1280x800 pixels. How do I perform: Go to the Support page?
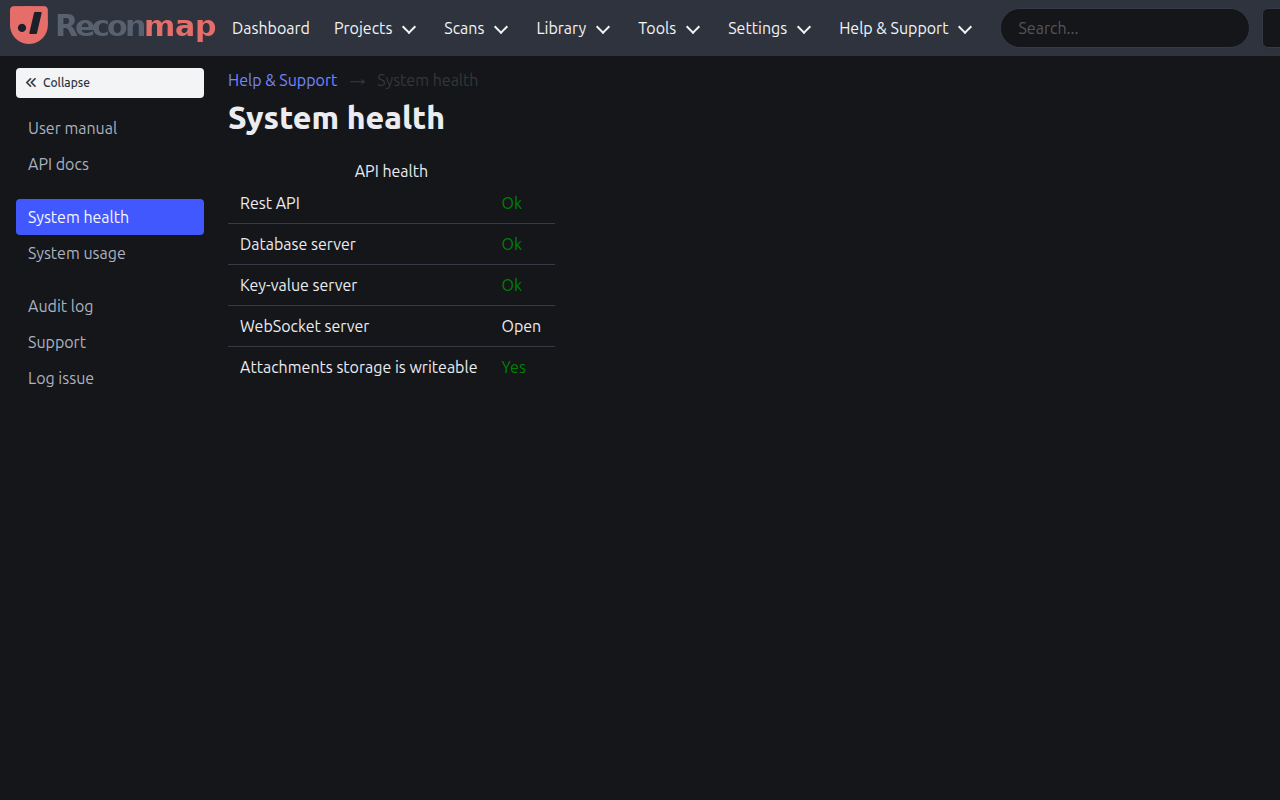pyautogui.click(x=56, y=342)
